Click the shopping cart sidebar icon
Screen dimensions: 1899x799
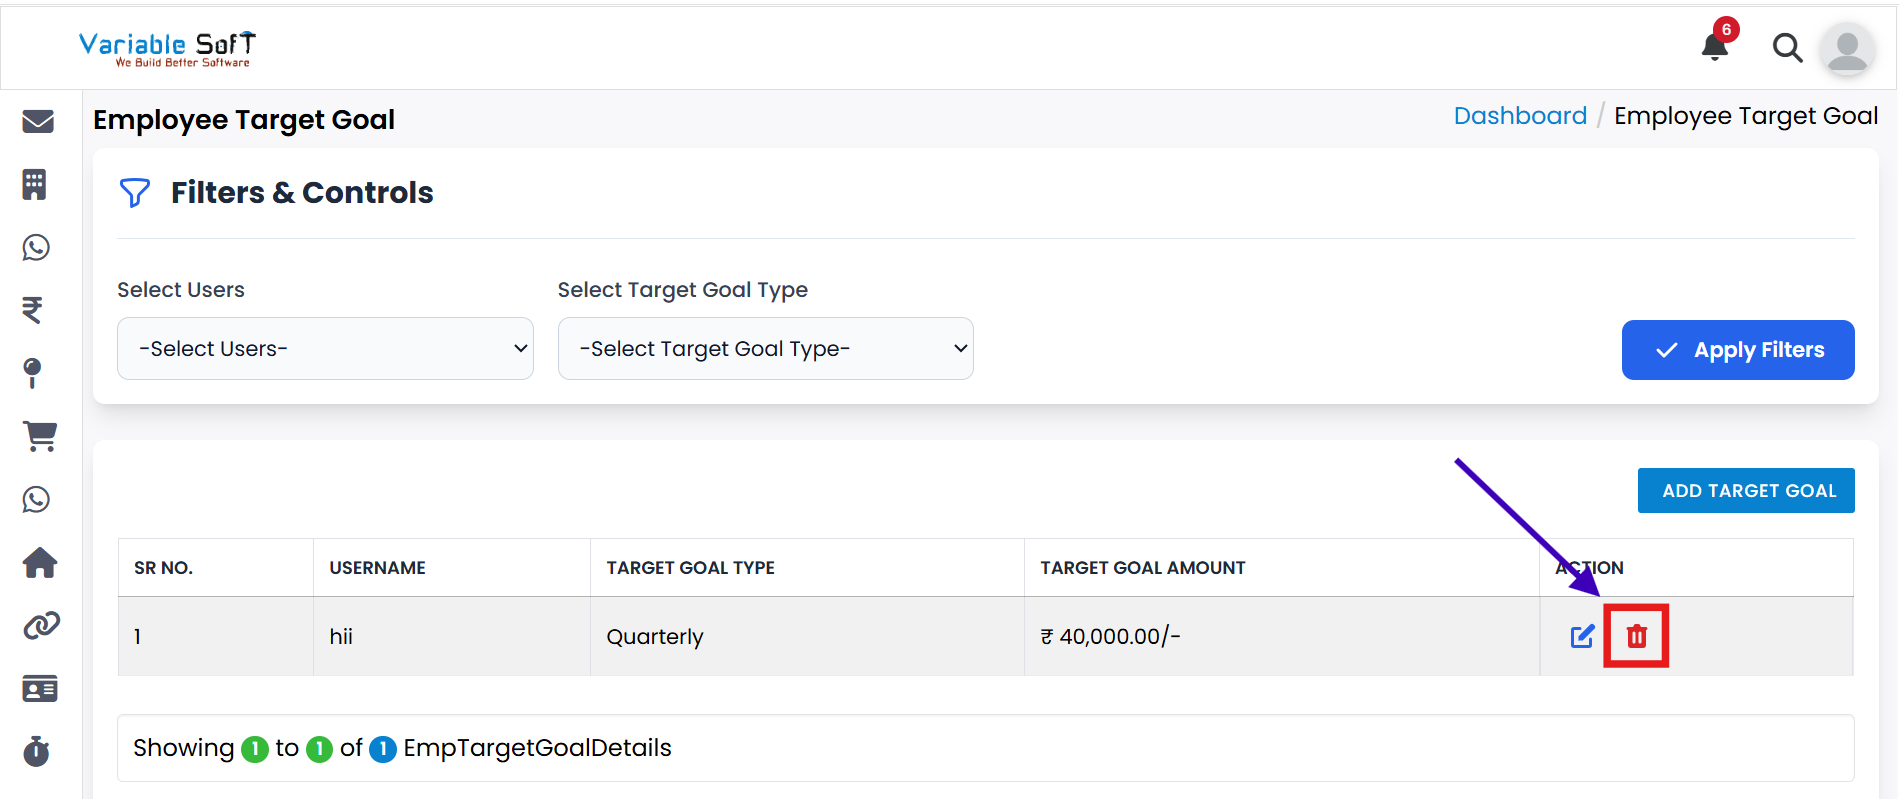[x=40, y=436]
